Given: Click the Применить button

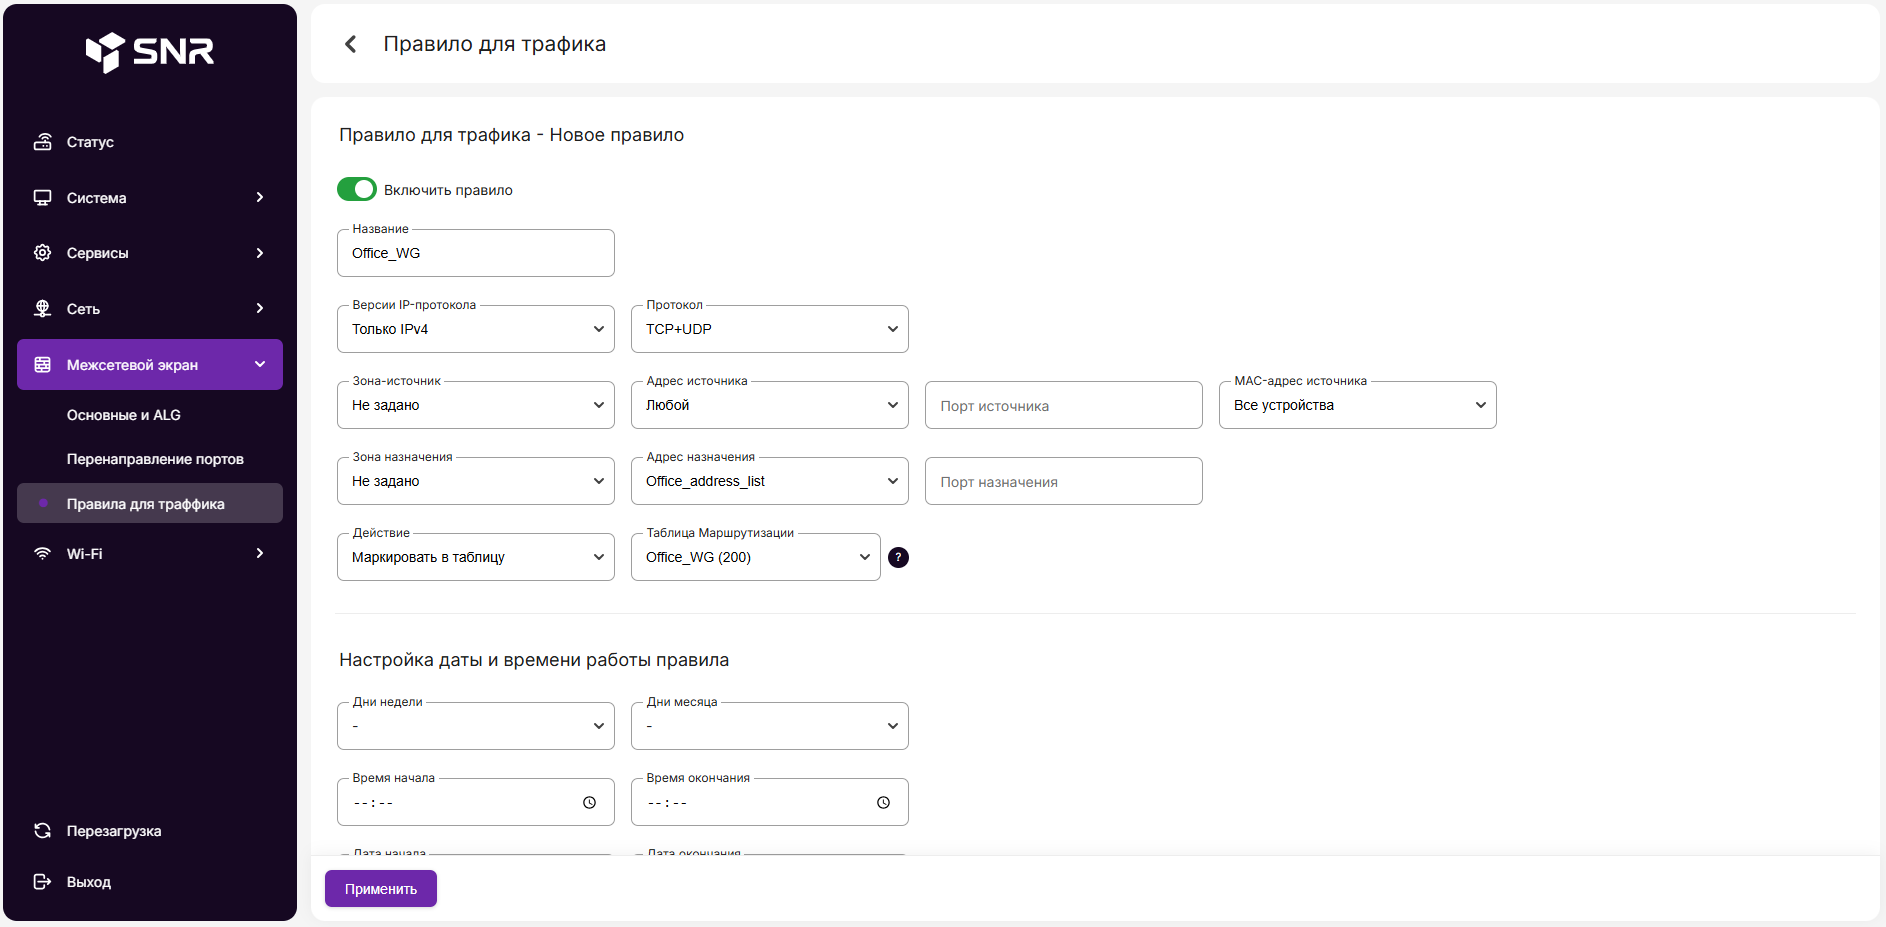Looking at the screenshot, I should pyautogui.click(x=381, y=889).
